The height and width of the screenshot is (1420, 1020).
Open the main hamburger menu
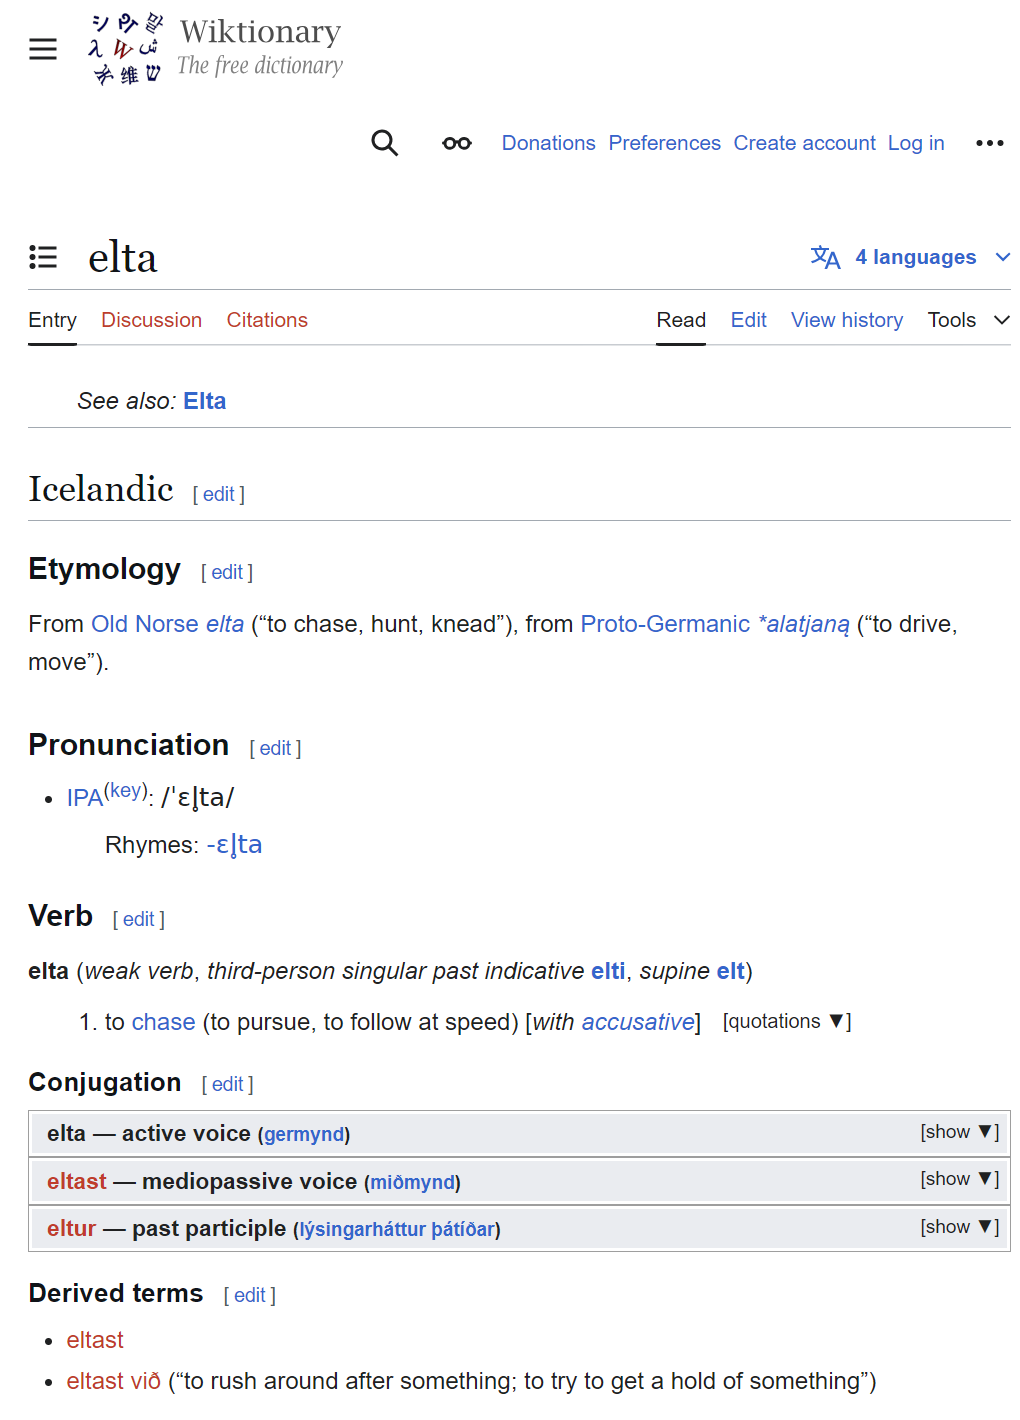coord(43,49)
